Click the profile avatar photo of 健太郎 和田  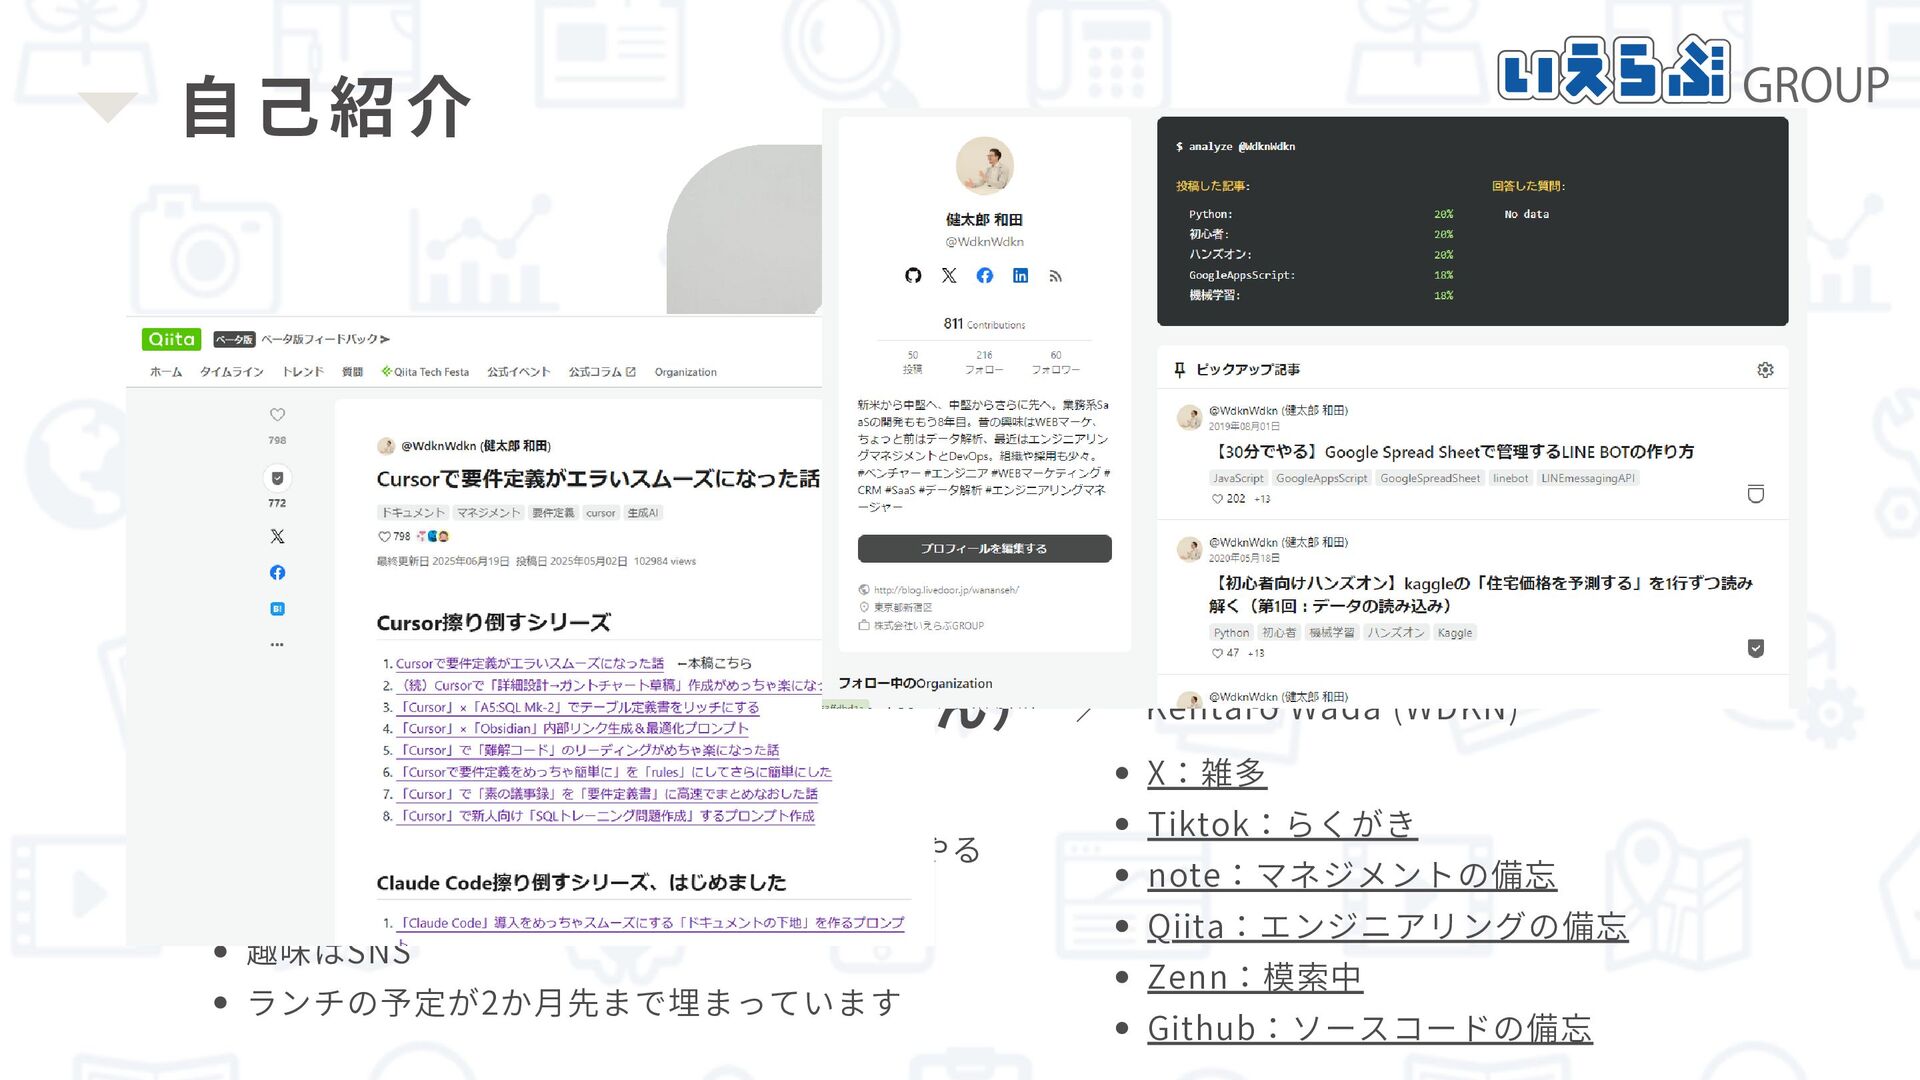tap(984, 166)
